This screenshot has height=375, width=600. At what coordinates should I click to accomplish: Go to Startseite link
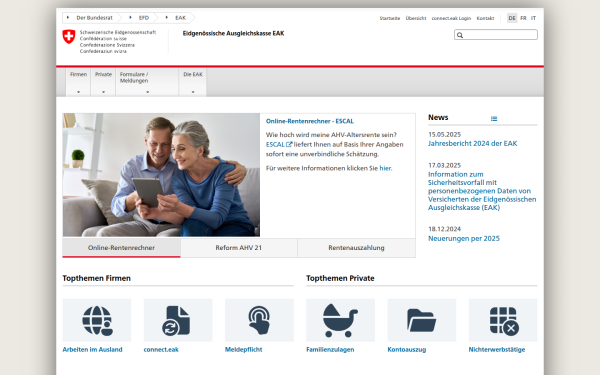click(390, 18)
